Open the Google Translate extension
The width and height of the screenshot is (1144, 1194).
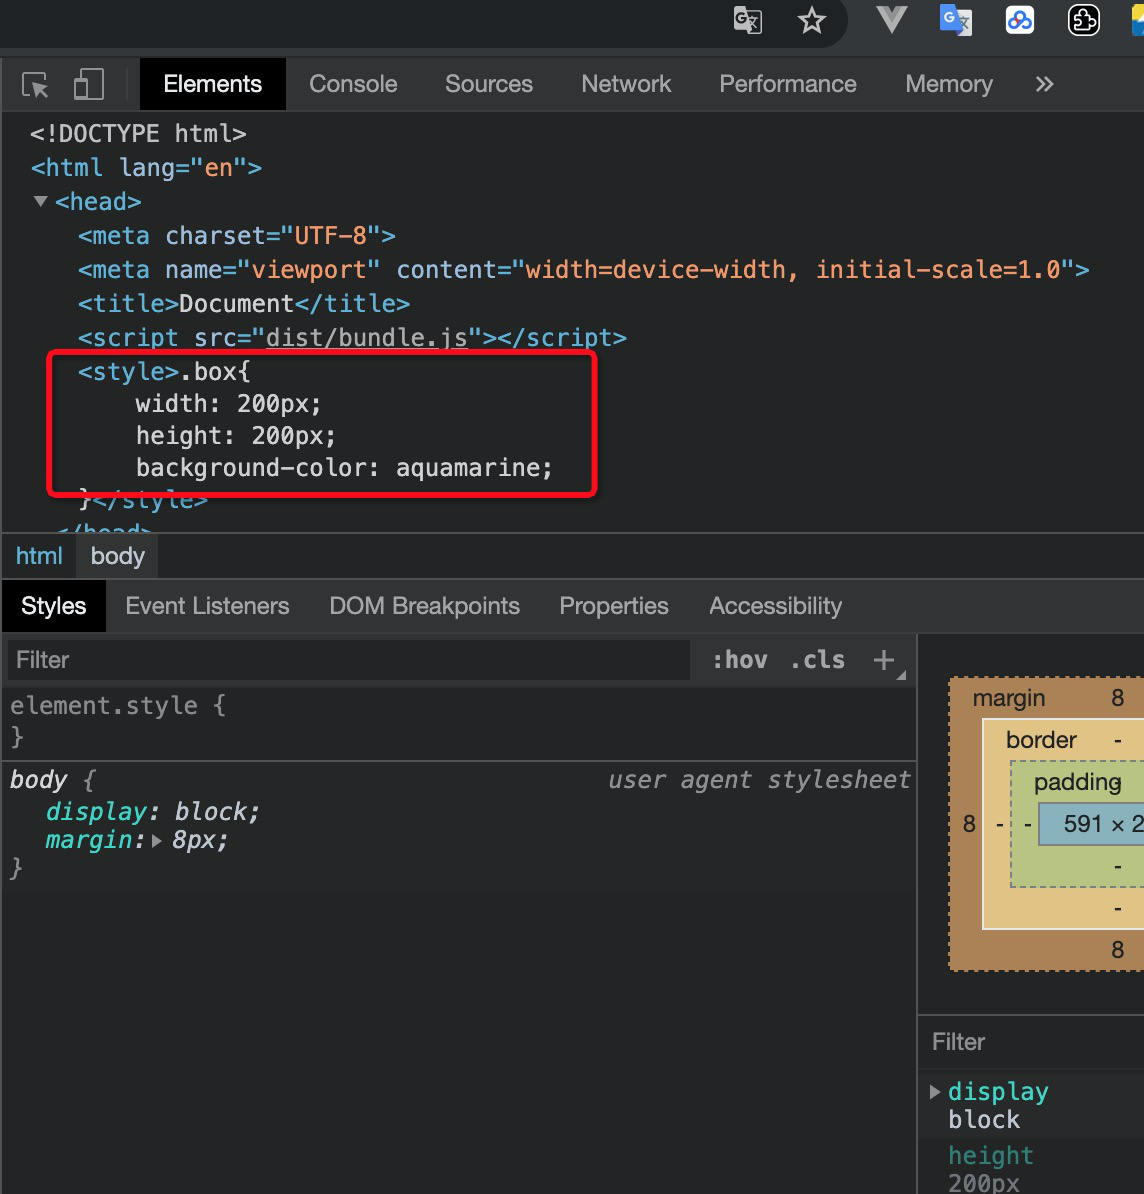pyautogui.click(x=955, y=20)
